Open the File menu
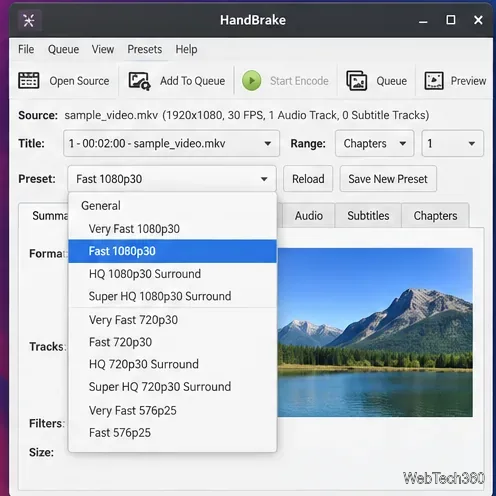Image resolution: width=496 pixels, height=496 pixels. pyautogui.click(x=26, y=49)
